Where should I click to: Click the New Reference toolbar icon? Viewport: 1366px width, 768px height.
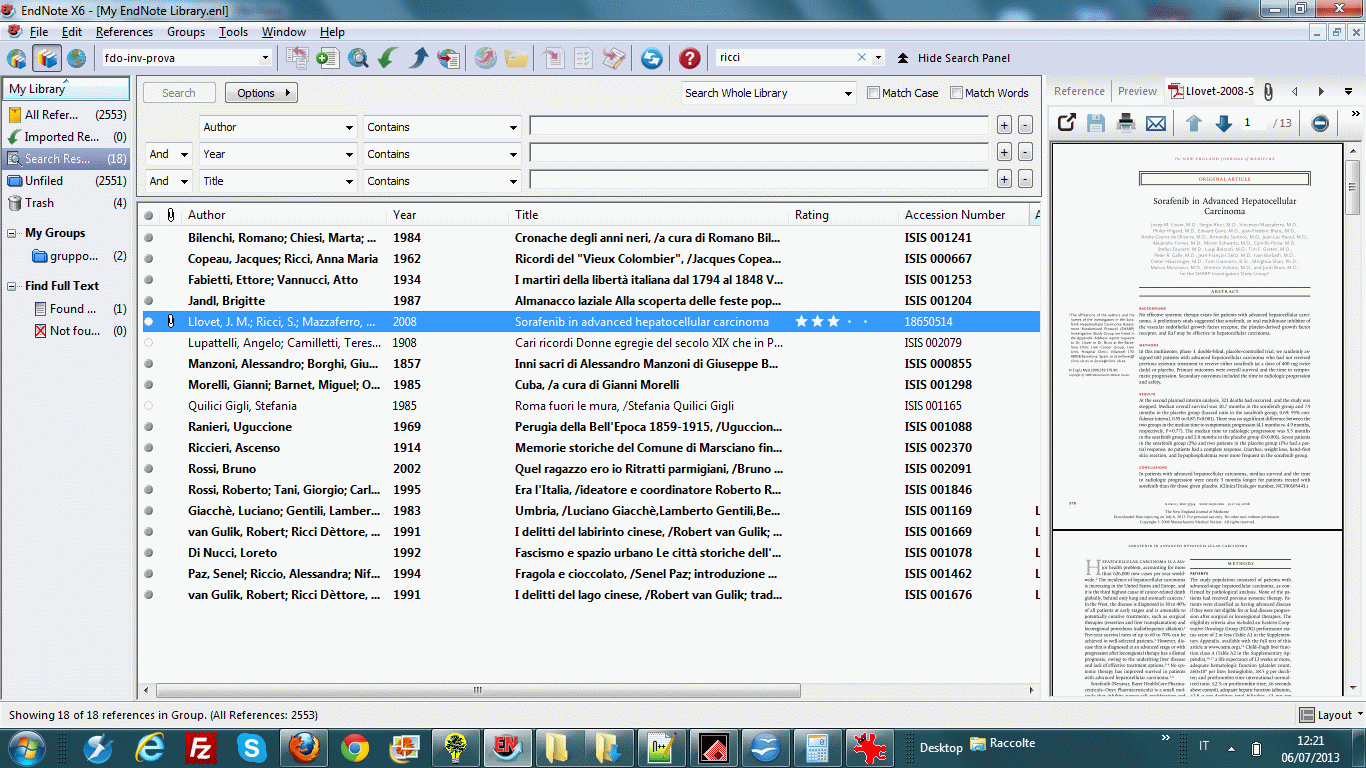(327, 58)
